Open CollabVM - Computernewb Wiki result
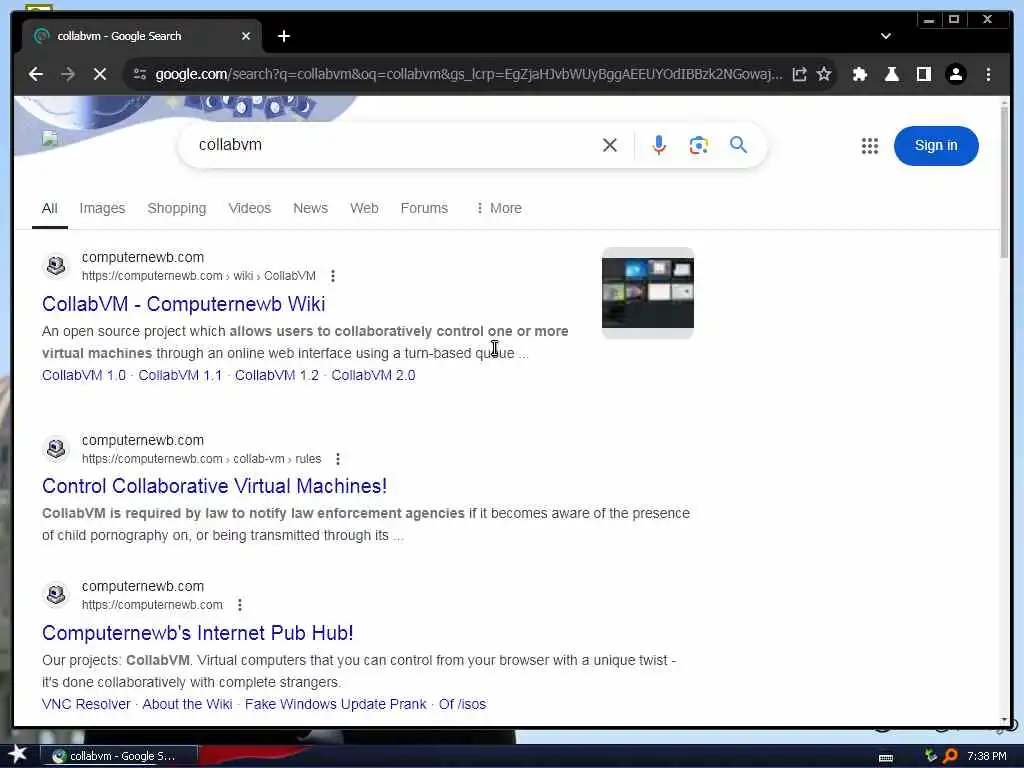This screenshot has height=768, width=1024. coord(183,304)
